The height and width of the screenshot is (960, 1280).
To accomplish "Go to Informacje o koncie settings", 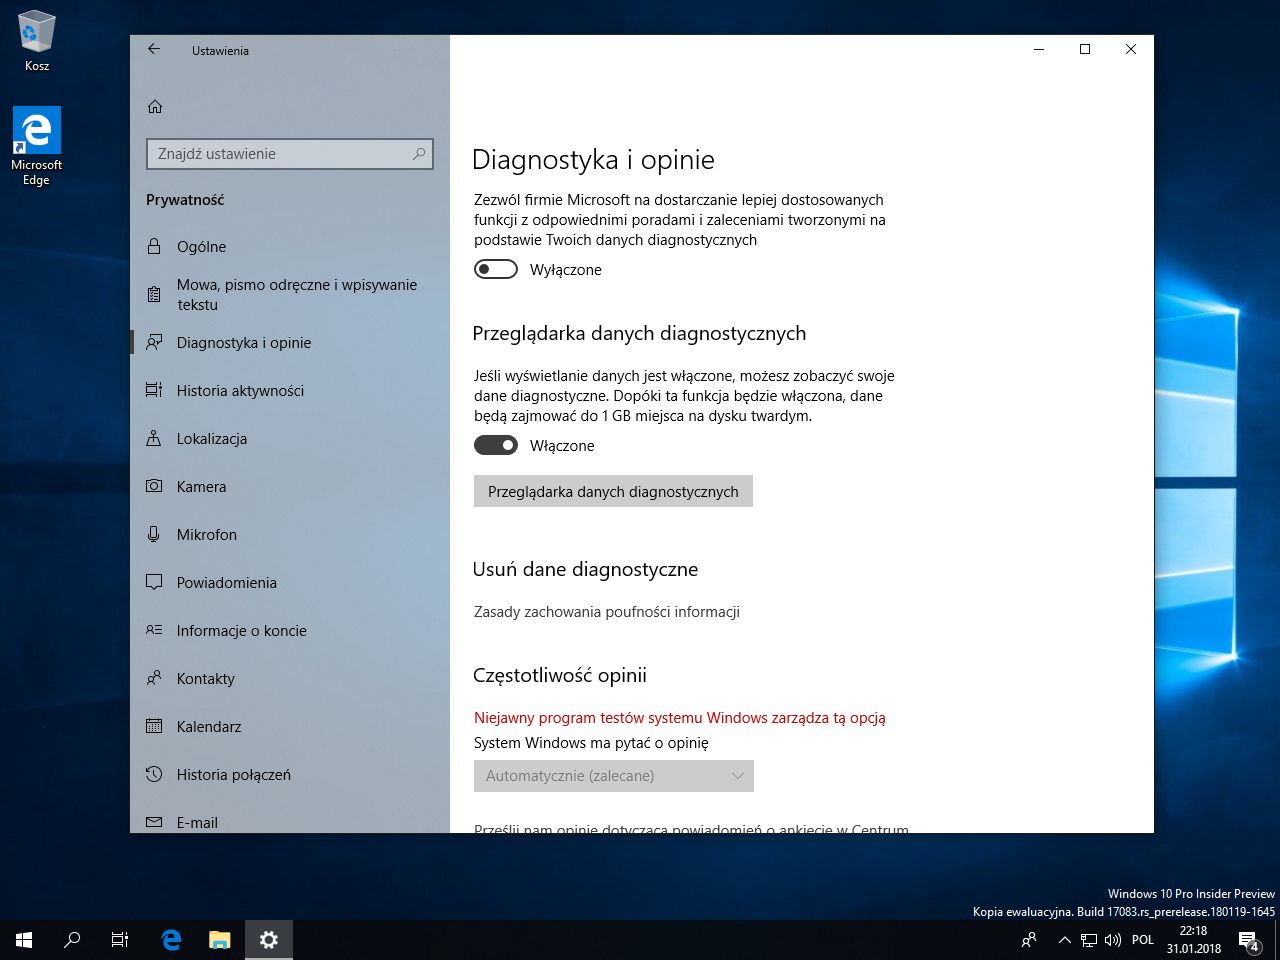I will [290, 631].
